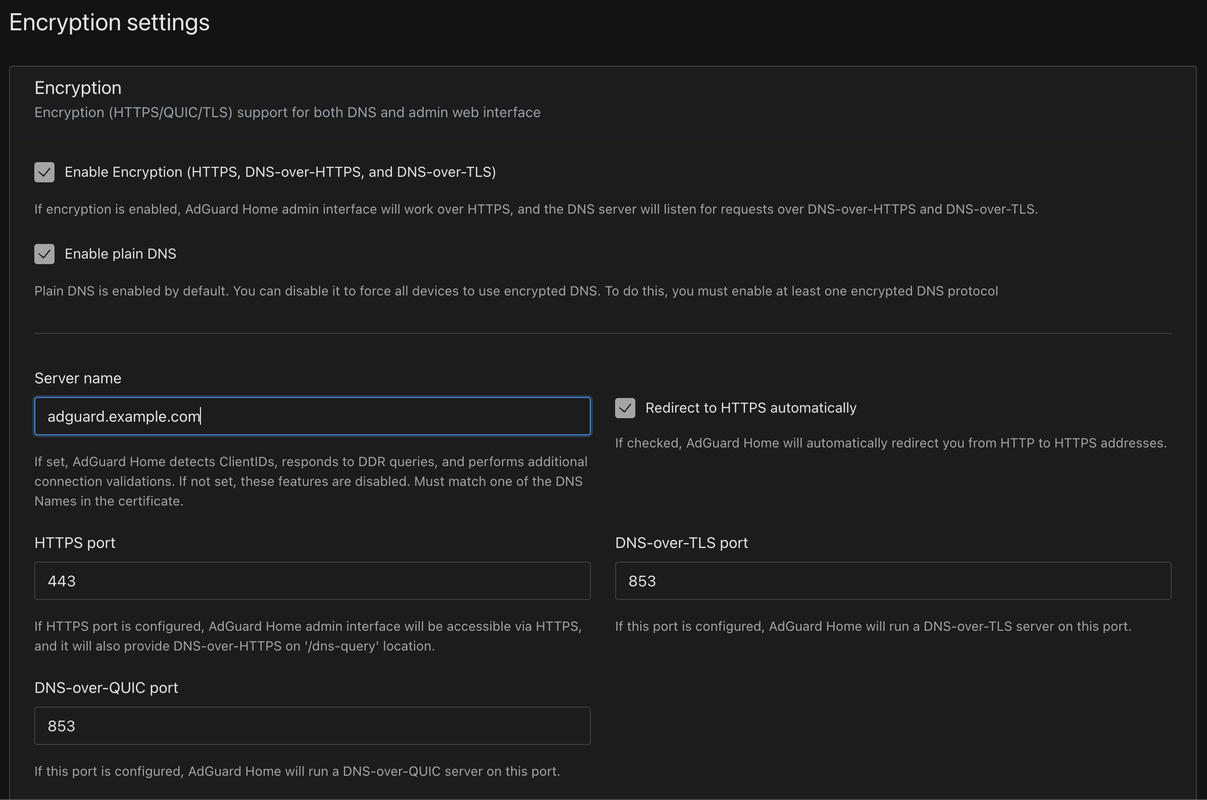Click the "Enable Encryption (HTTPS, DNS-over-HTTPS, and DNS-over-TLS)" label text
The width and height of the screenshot is (1207, 800).
(x=280, y=172)
